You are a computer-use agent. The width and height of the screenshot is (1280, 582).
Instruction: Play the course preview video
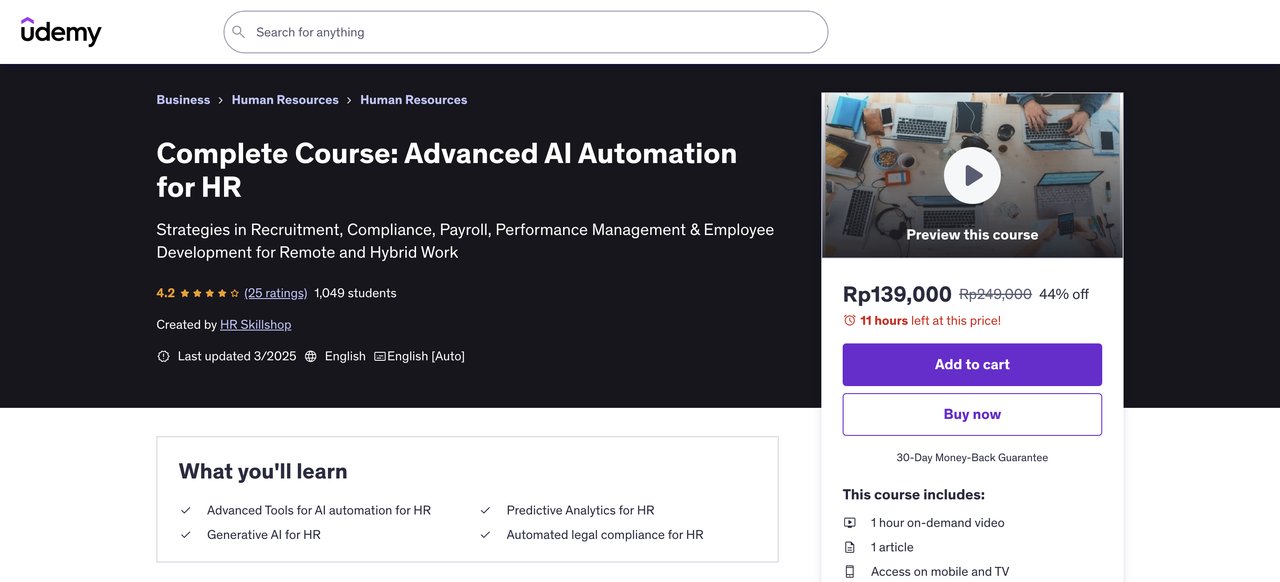tap(972, 176)
